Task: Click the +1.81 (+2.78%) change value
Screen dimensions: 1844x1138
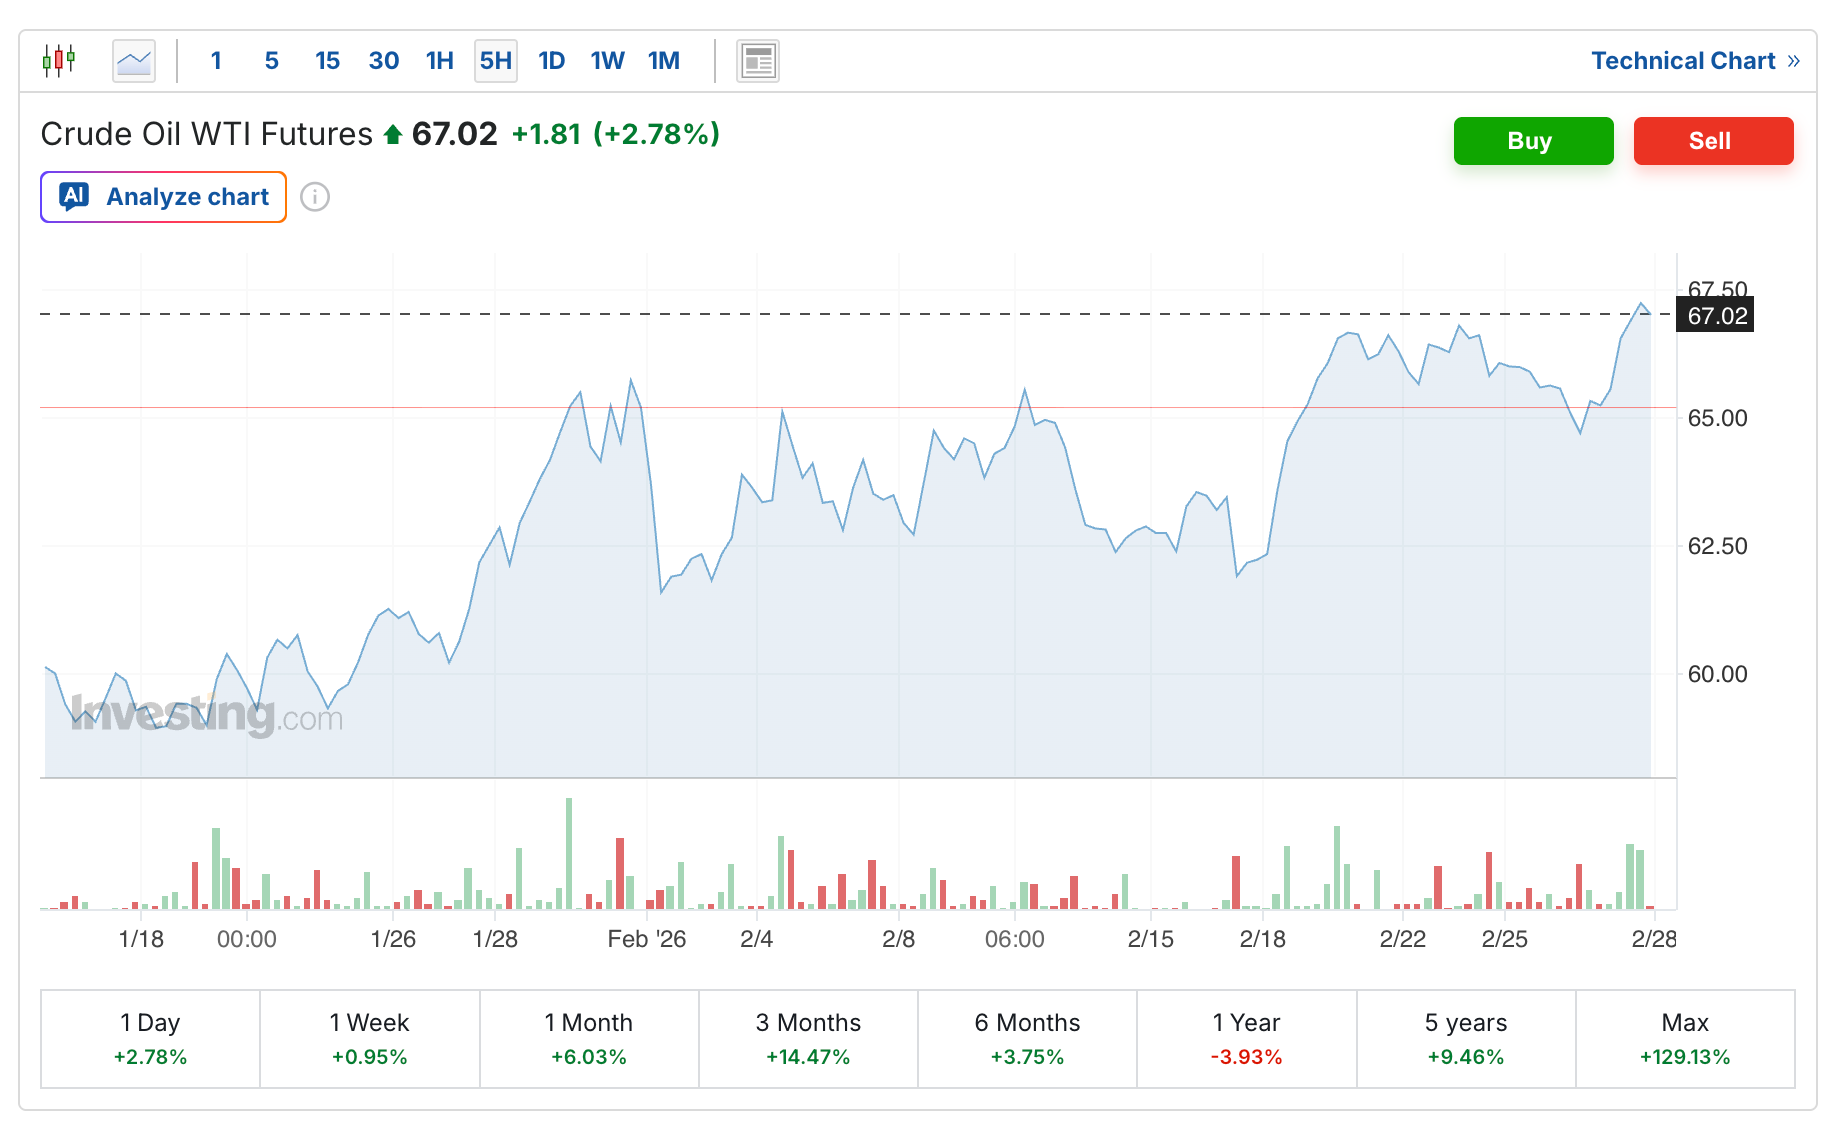Action: pos(616,134)
